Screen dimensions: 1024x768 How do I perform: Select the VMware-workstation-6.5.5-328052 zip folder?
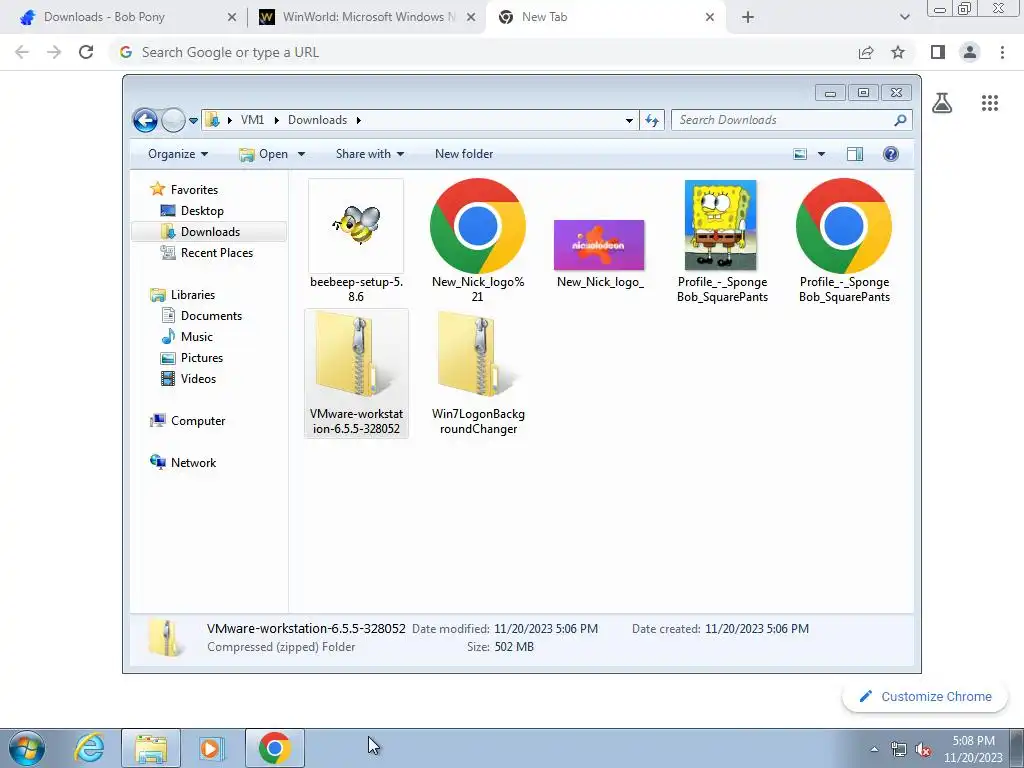(356, 373)
